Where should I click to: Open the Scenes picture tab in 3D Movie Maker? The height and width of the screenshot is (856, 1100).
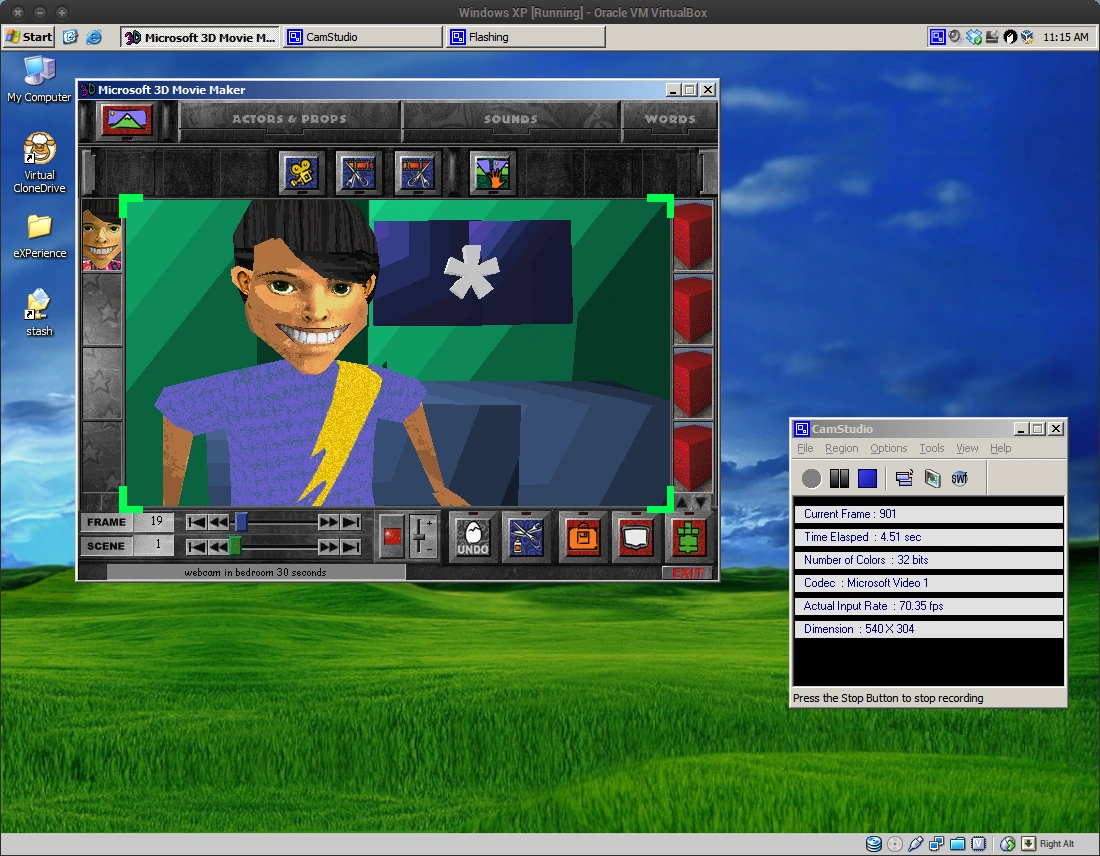pos(127,120)
